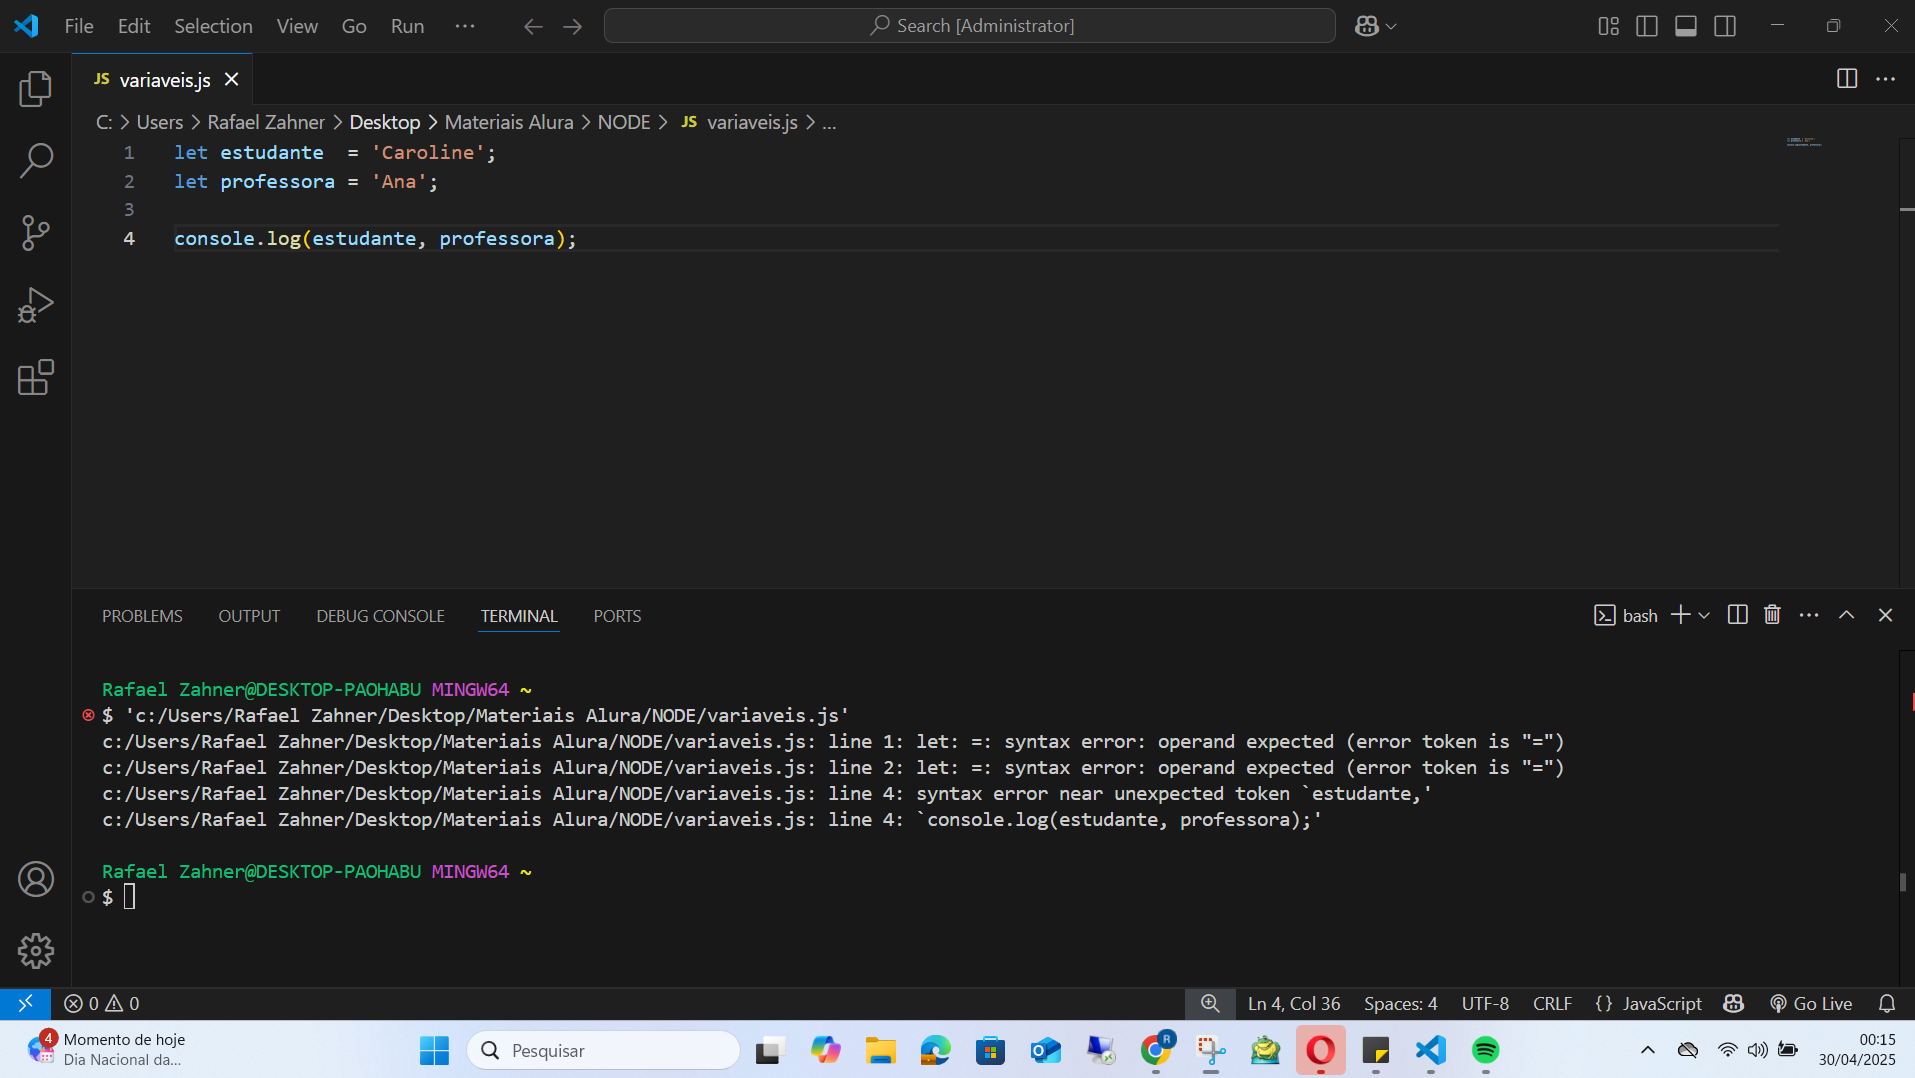Open Opera browser from the taskbar
The image size is (1915, 1078).
click(x=1320, y=1050)
